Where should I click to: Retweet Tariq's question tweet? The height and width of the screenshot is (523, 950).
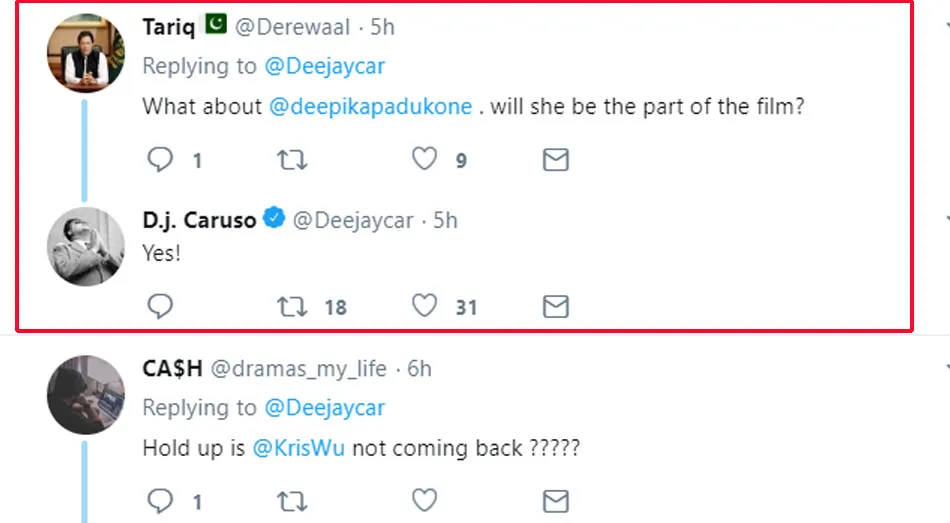pyautogui.click(x=291, y=160)
